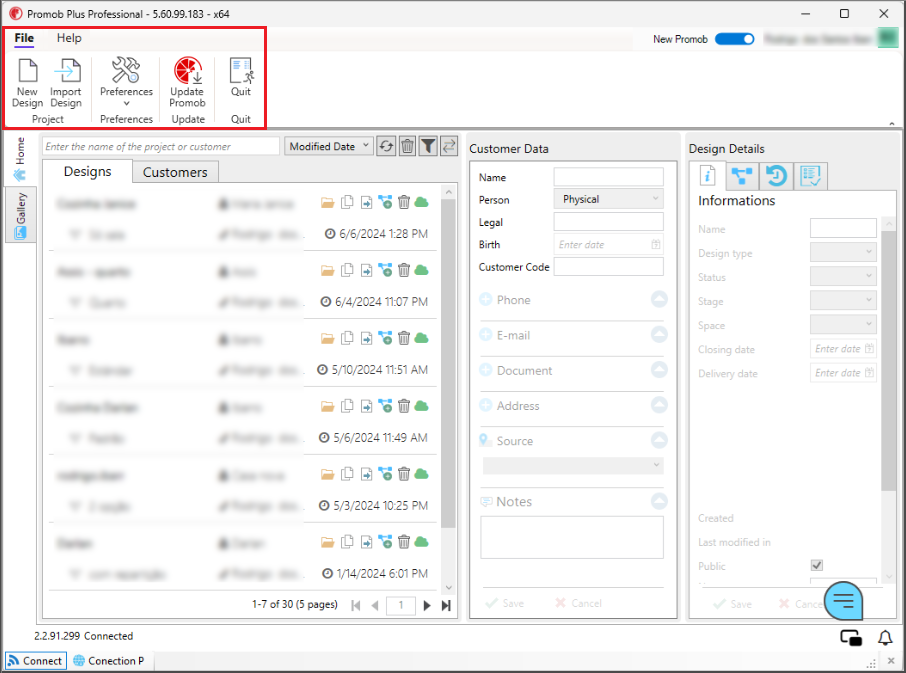Screen dimensions: 906x673
Task: Collapse the Notes section arrow
Action: pos(659,501)
